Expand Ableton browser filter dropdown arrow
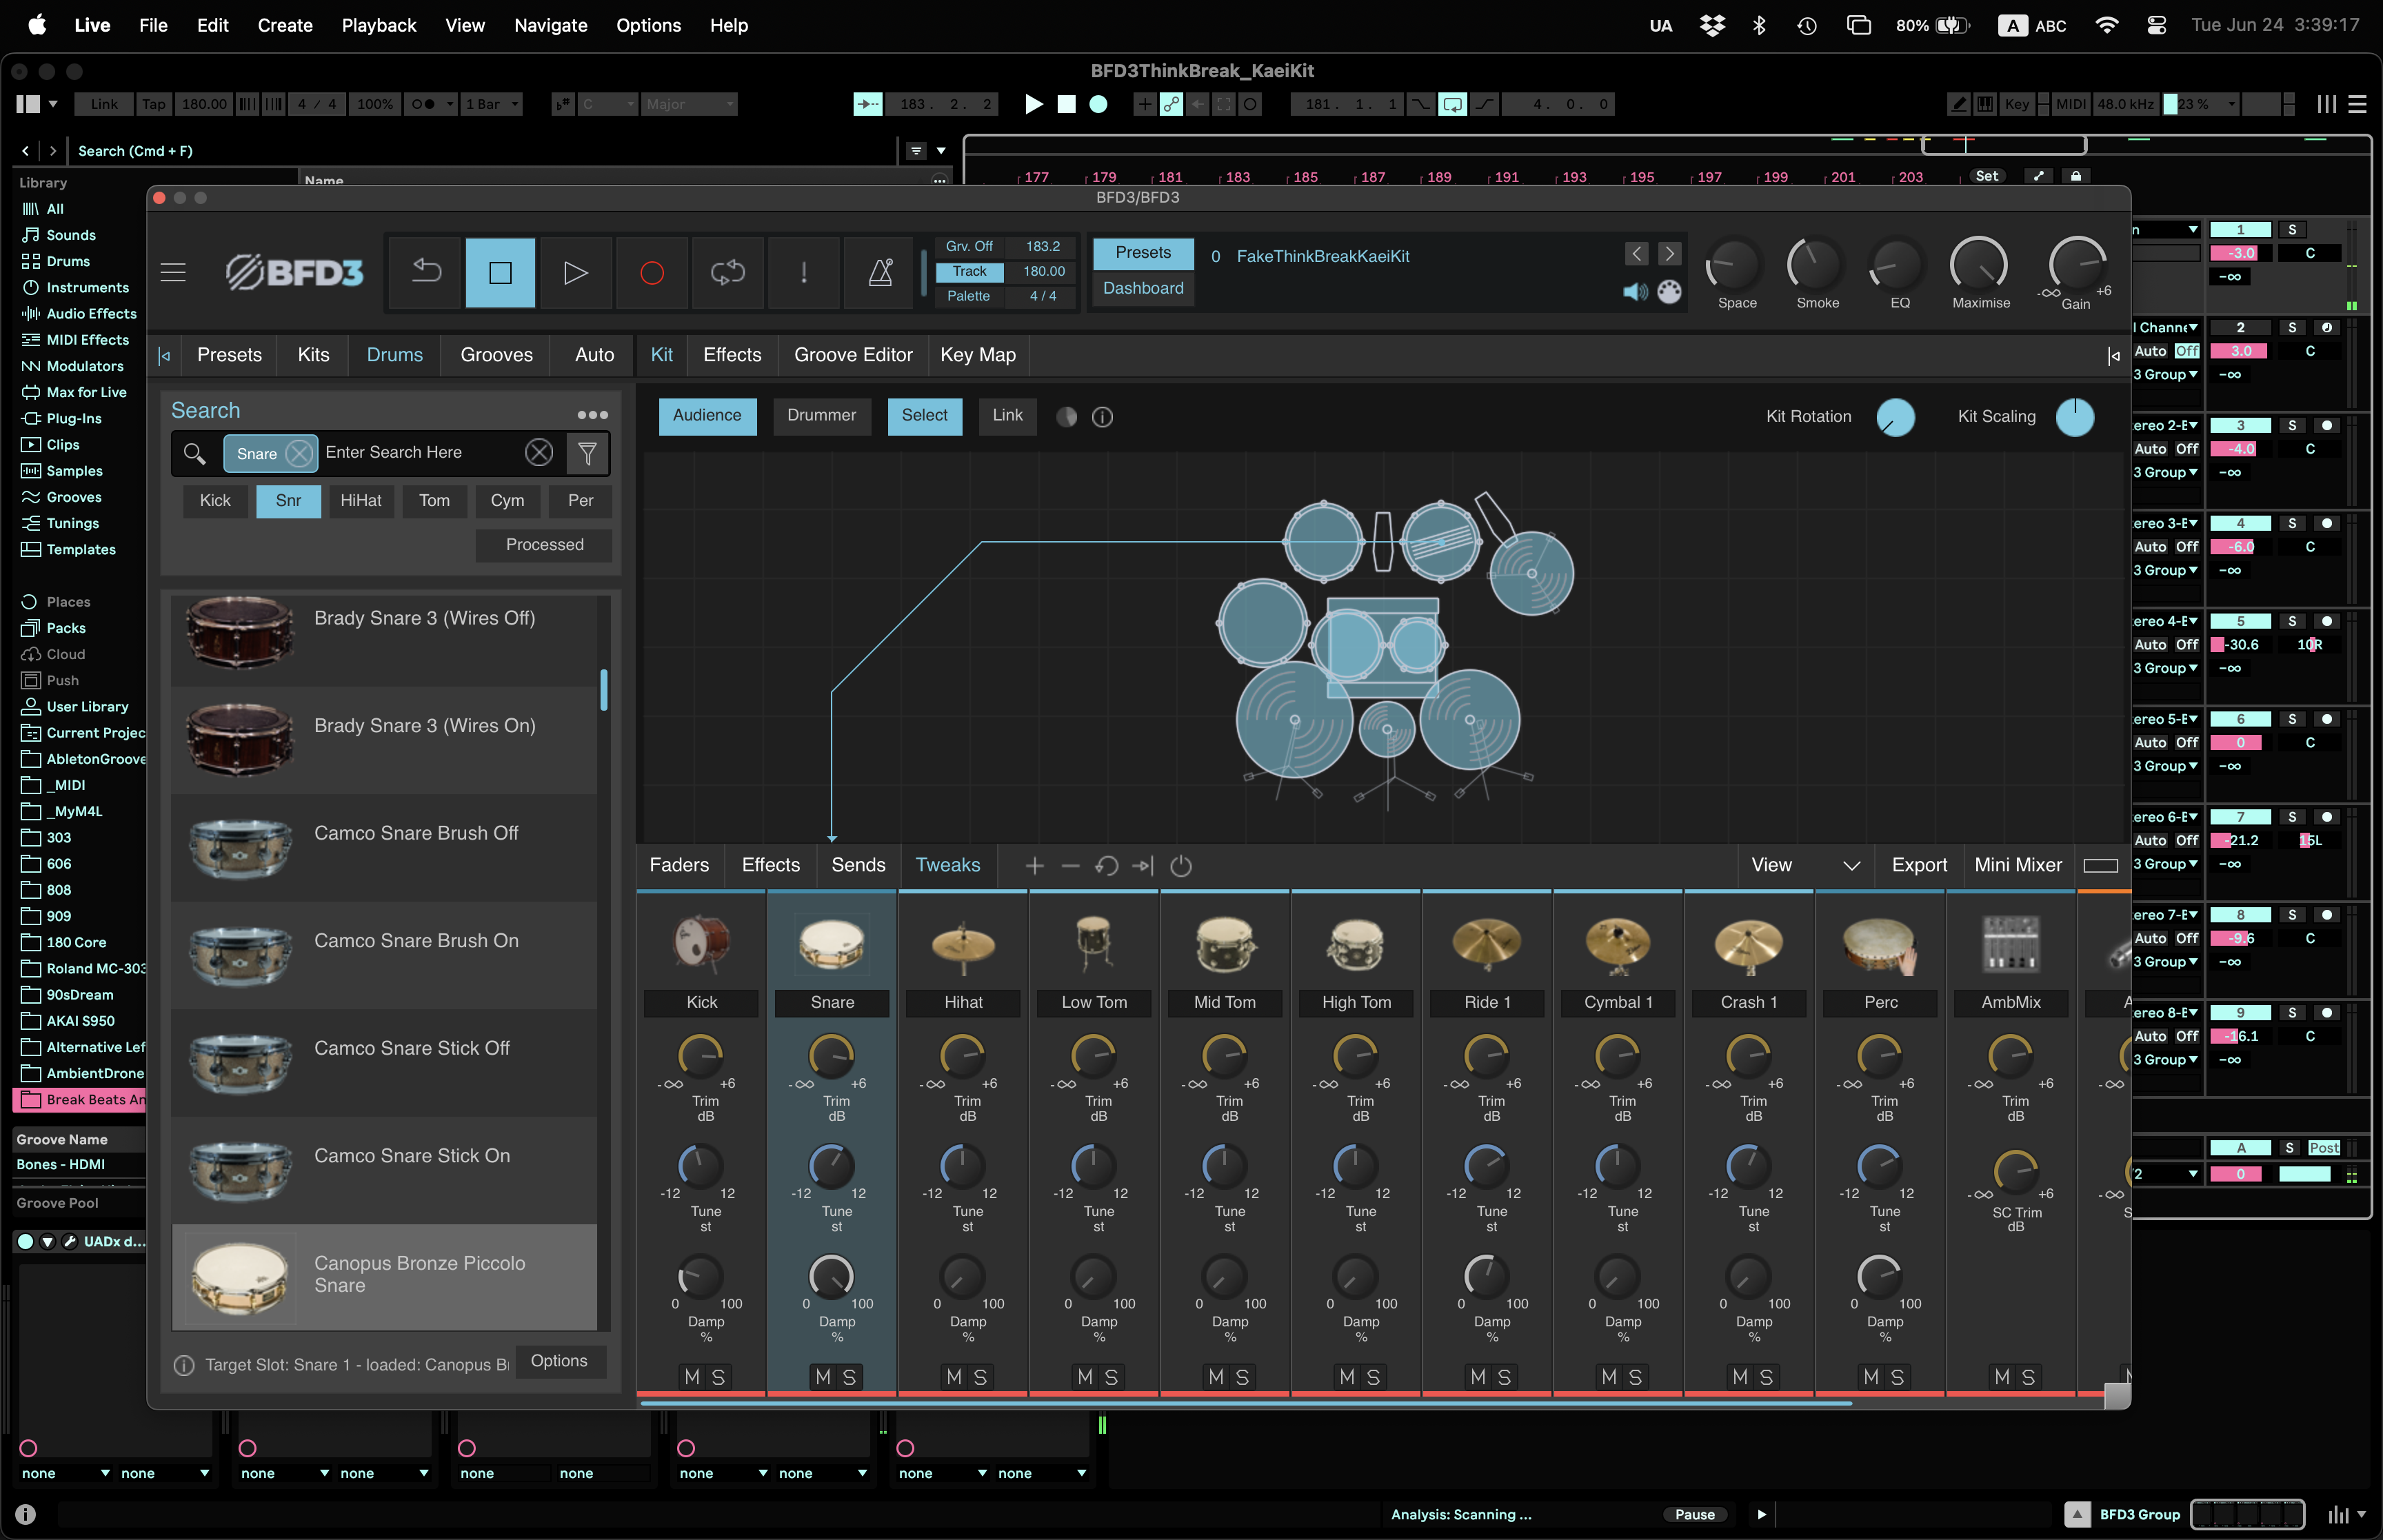The width and height of the screenshot is (2383, 1540). click(941, 151)
